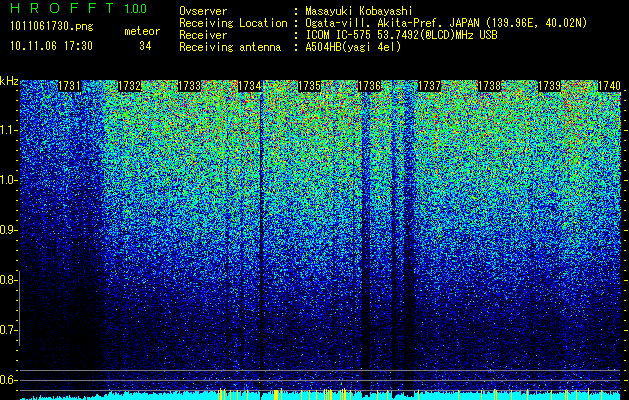The height and width of the screenshot is (400, 629).
Task: Click the meteor label
Action: click(x=142, y=31)
